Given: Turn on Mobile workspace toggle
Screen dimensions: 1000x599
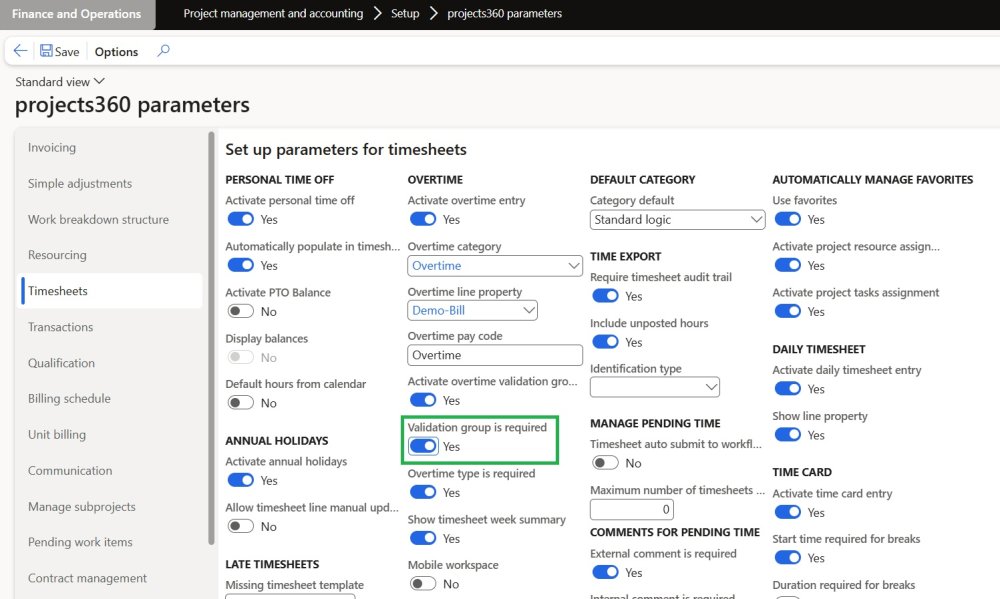Looking at the screenshot, I should pos(423,584).
